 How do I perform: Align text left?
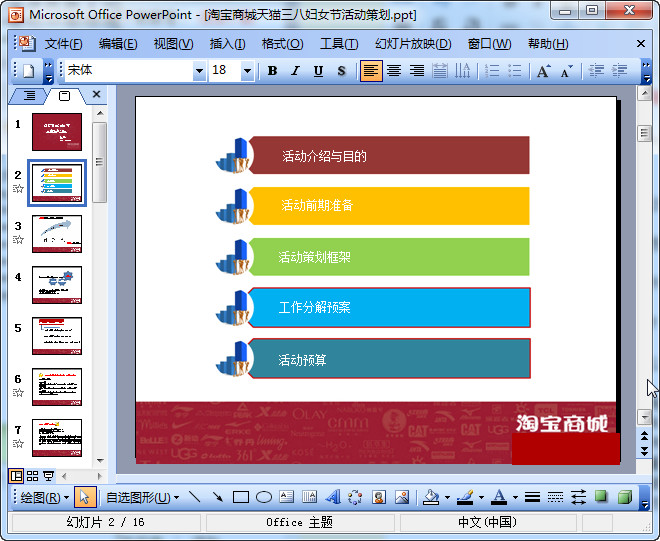click(x=371, y=71)
